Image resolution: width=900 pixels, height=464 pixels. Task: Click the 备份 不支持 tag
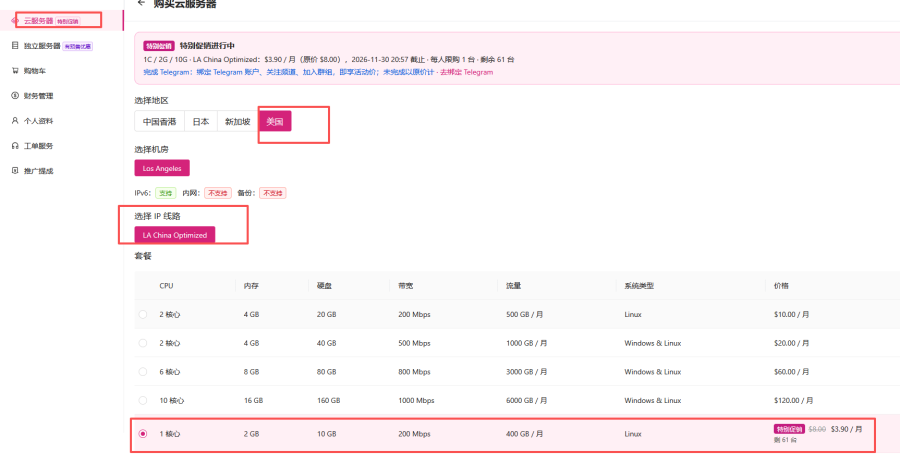[x=273, y=193]
